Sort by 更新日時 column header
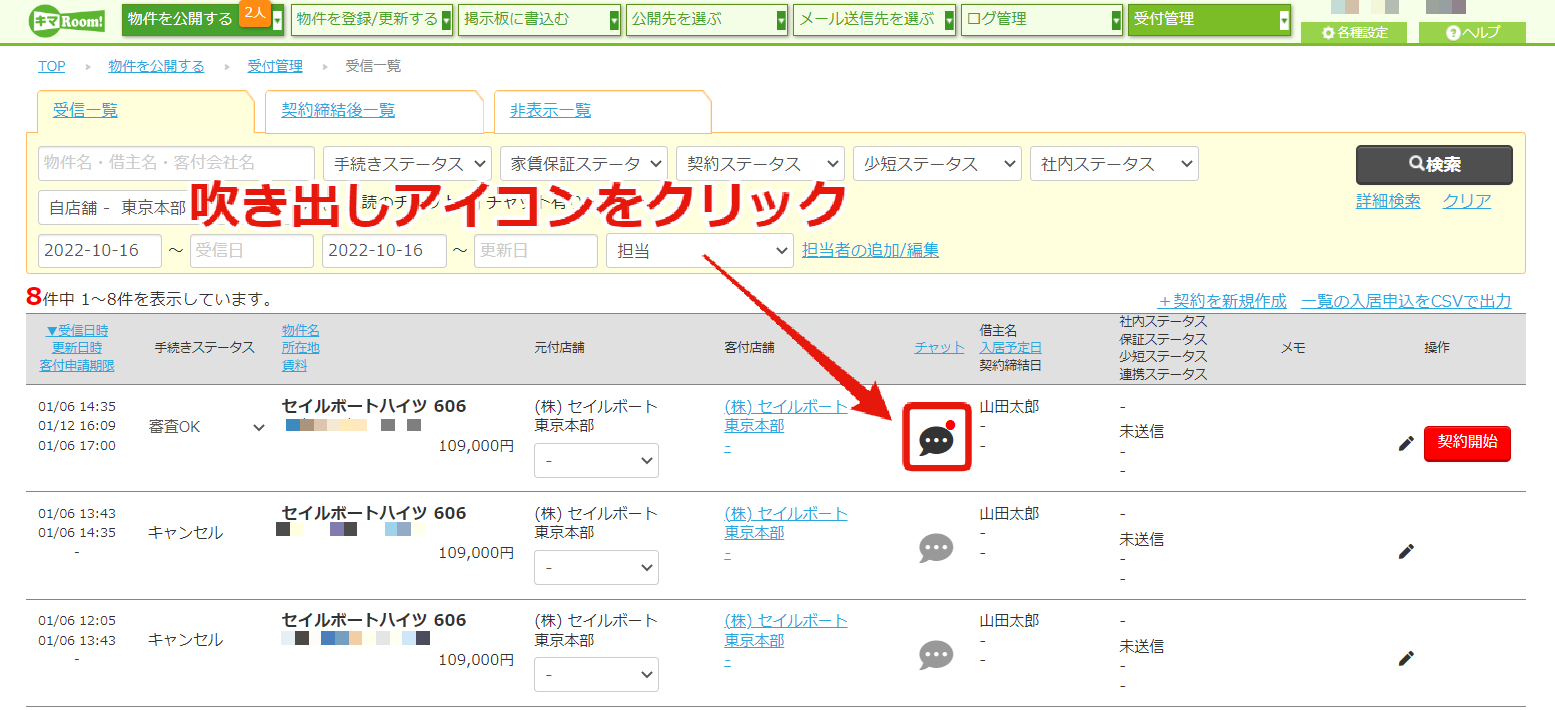Screen dimensions: 1555x710 click(x=77, y=348)
